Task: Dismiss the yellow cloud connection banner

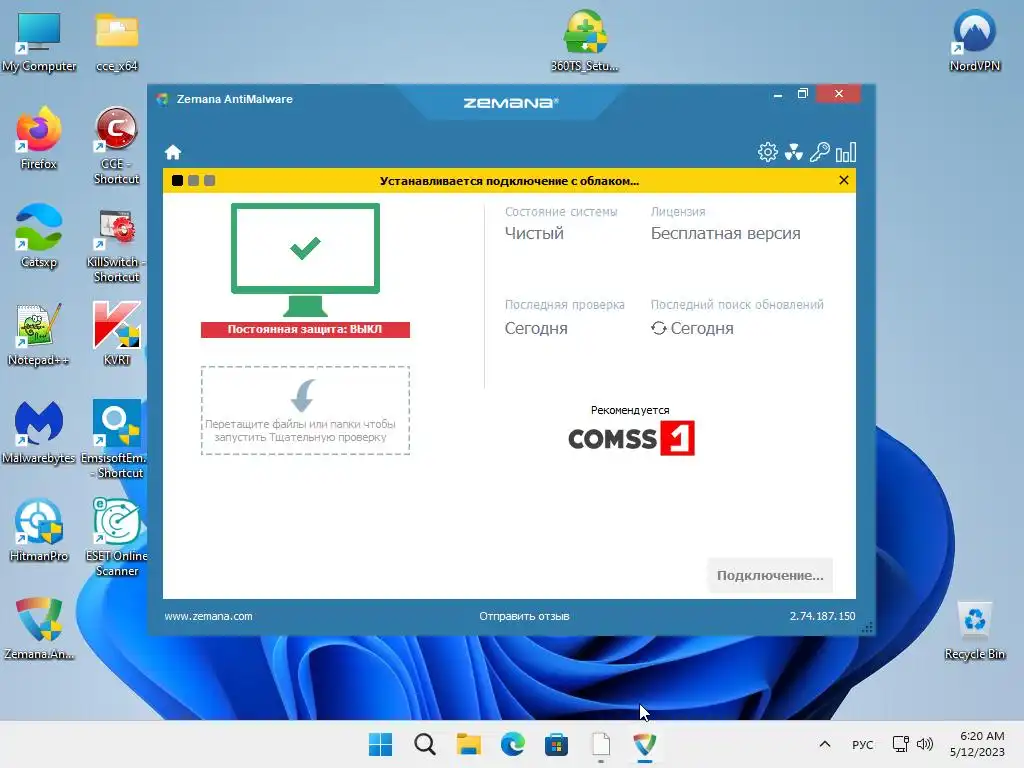Action: click(844, 180)
